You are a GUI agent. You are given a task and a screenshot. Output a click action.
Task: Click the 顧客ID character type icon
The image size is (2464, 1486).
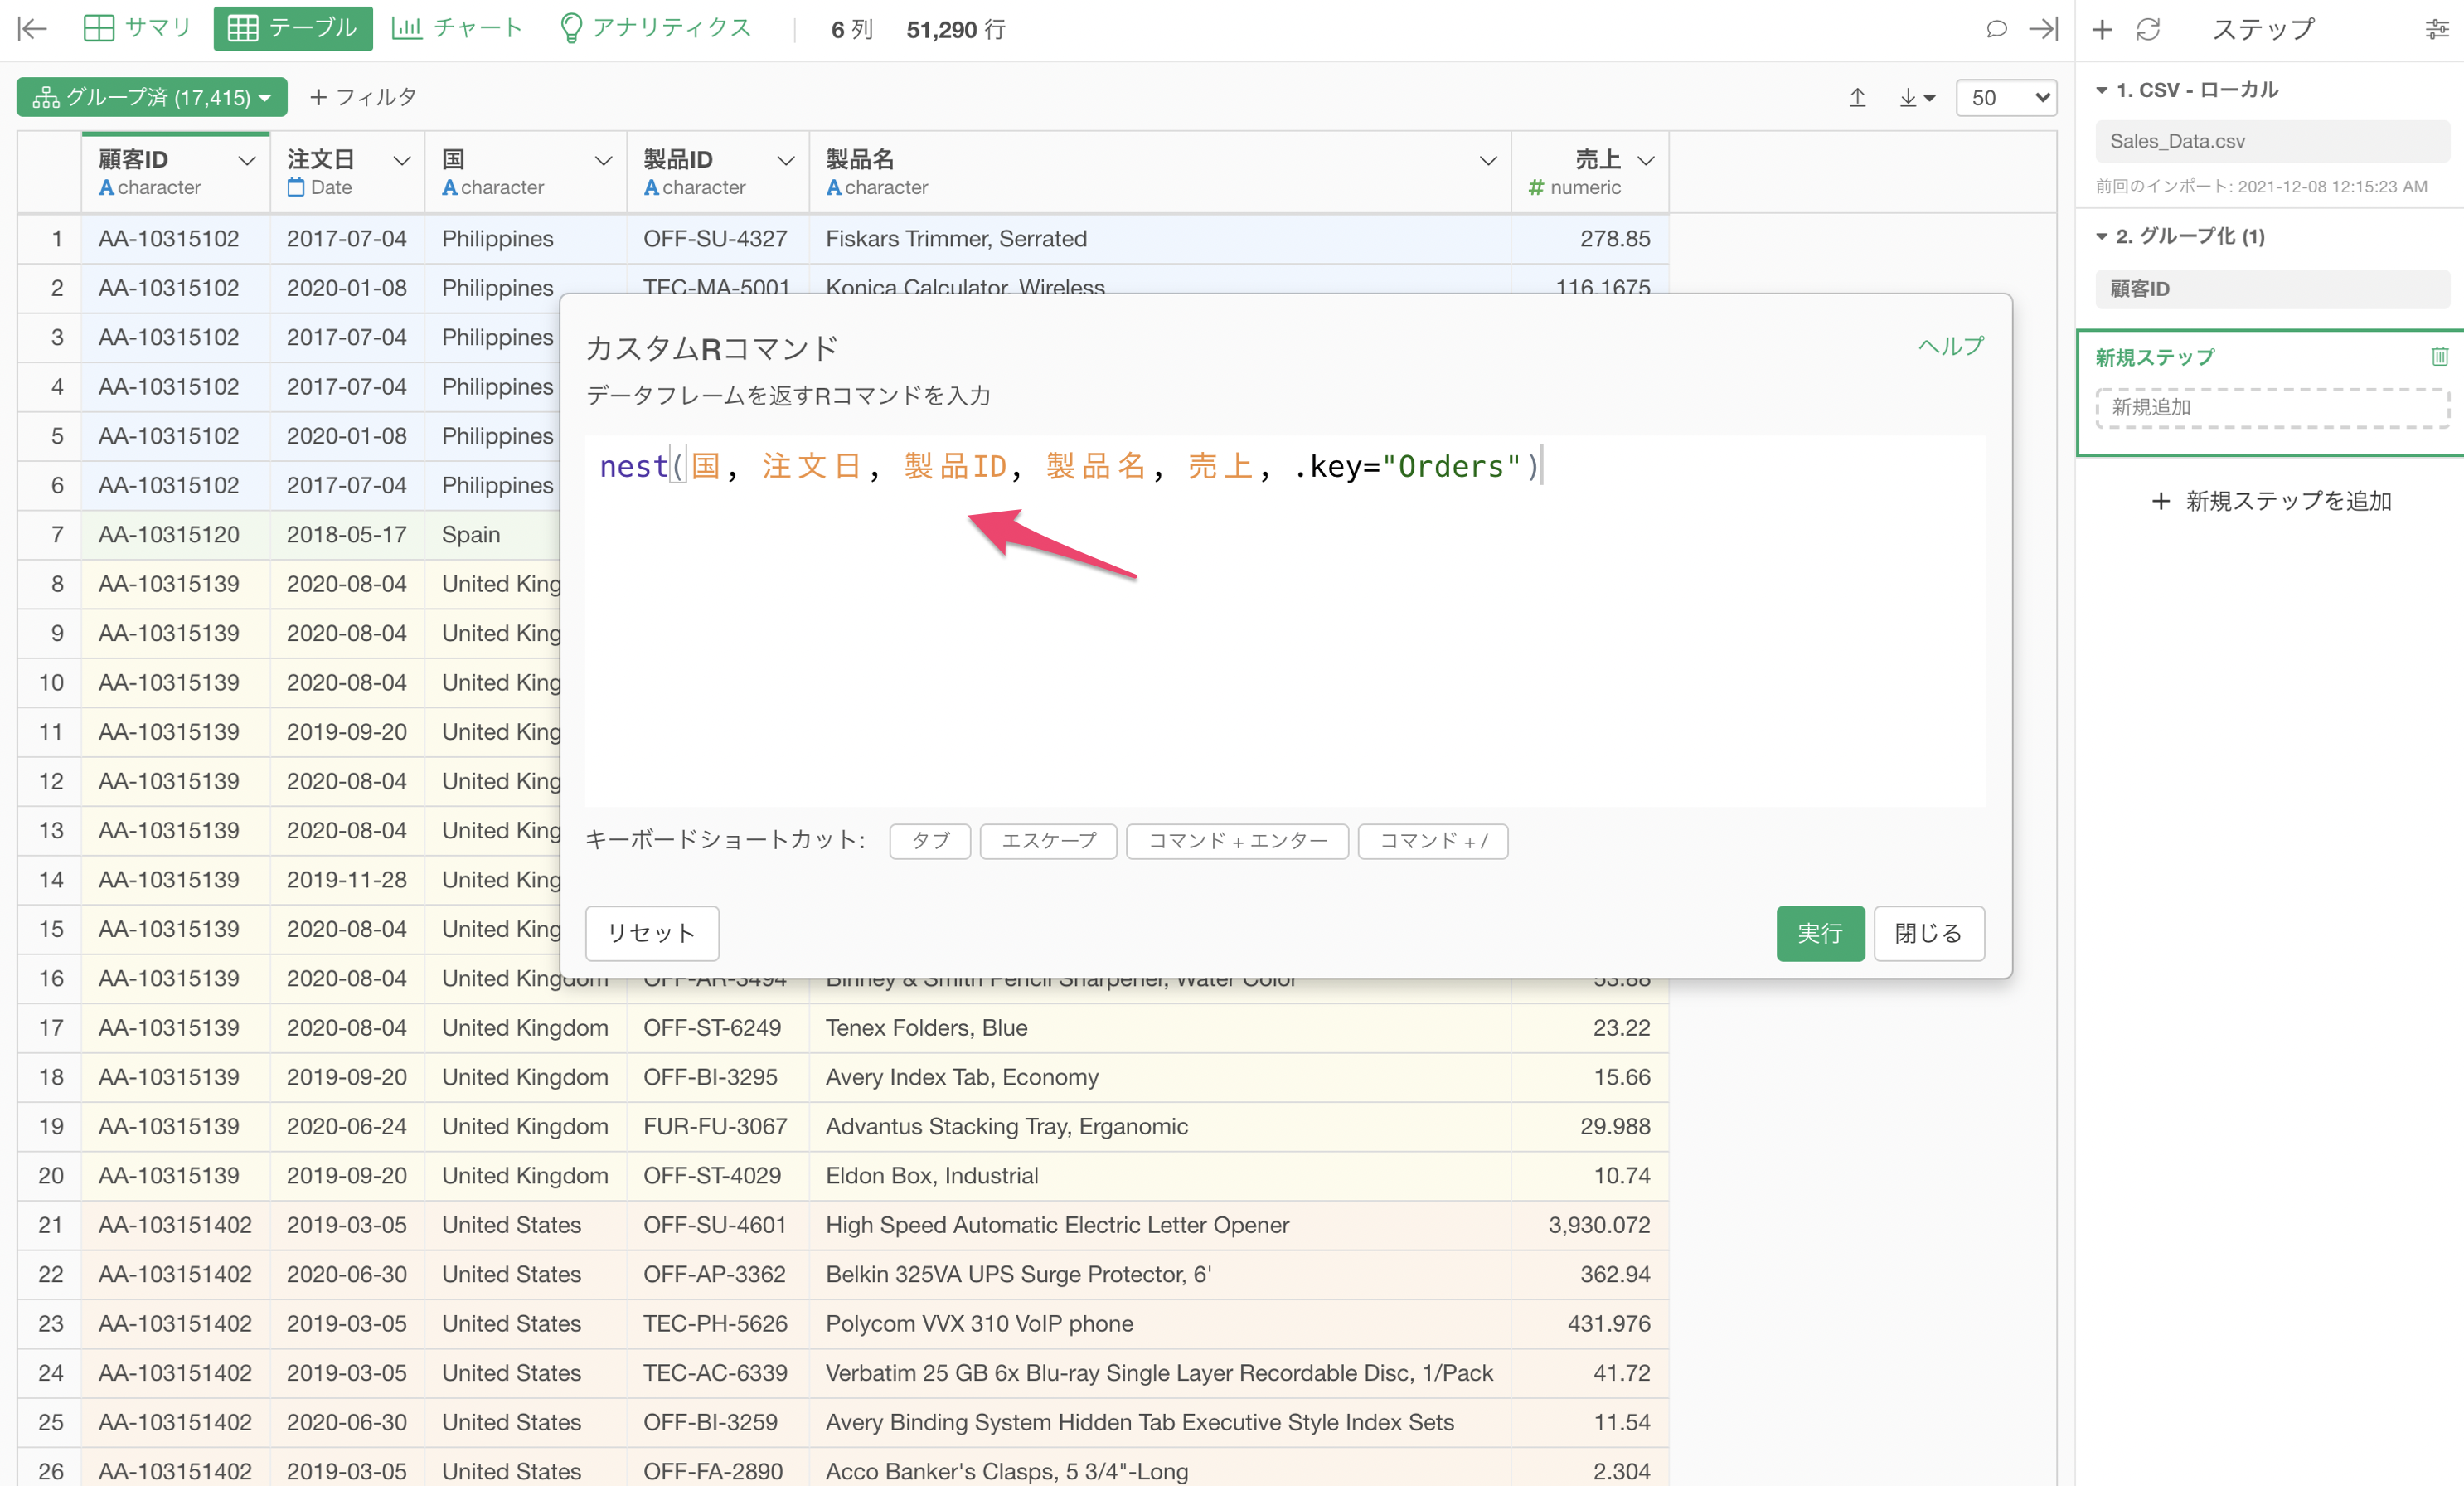(x=106, y=187)
